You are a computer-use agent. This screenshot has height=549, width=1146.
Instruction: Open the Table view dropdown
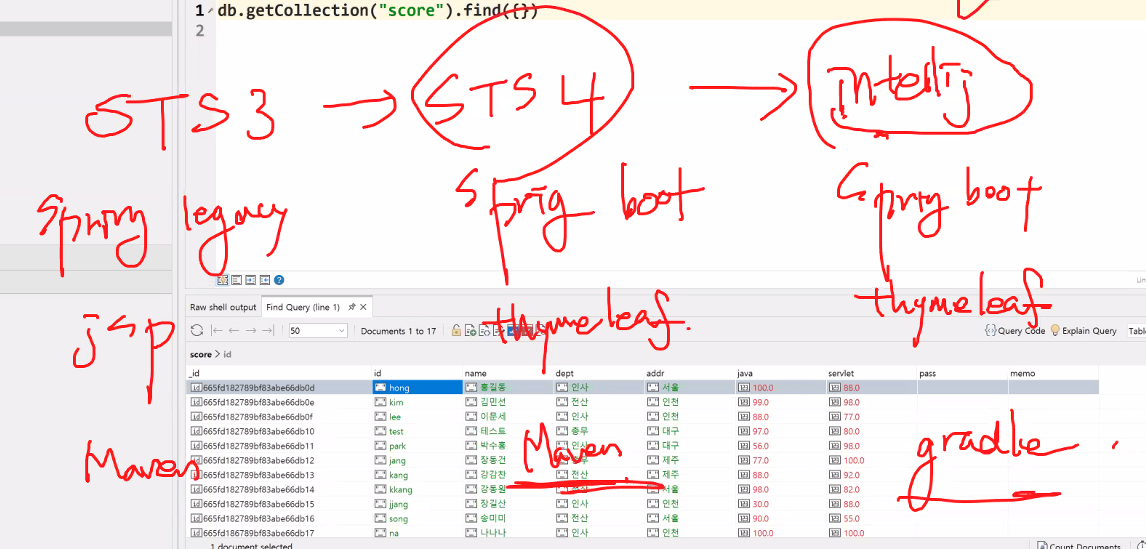[1136, 330]
